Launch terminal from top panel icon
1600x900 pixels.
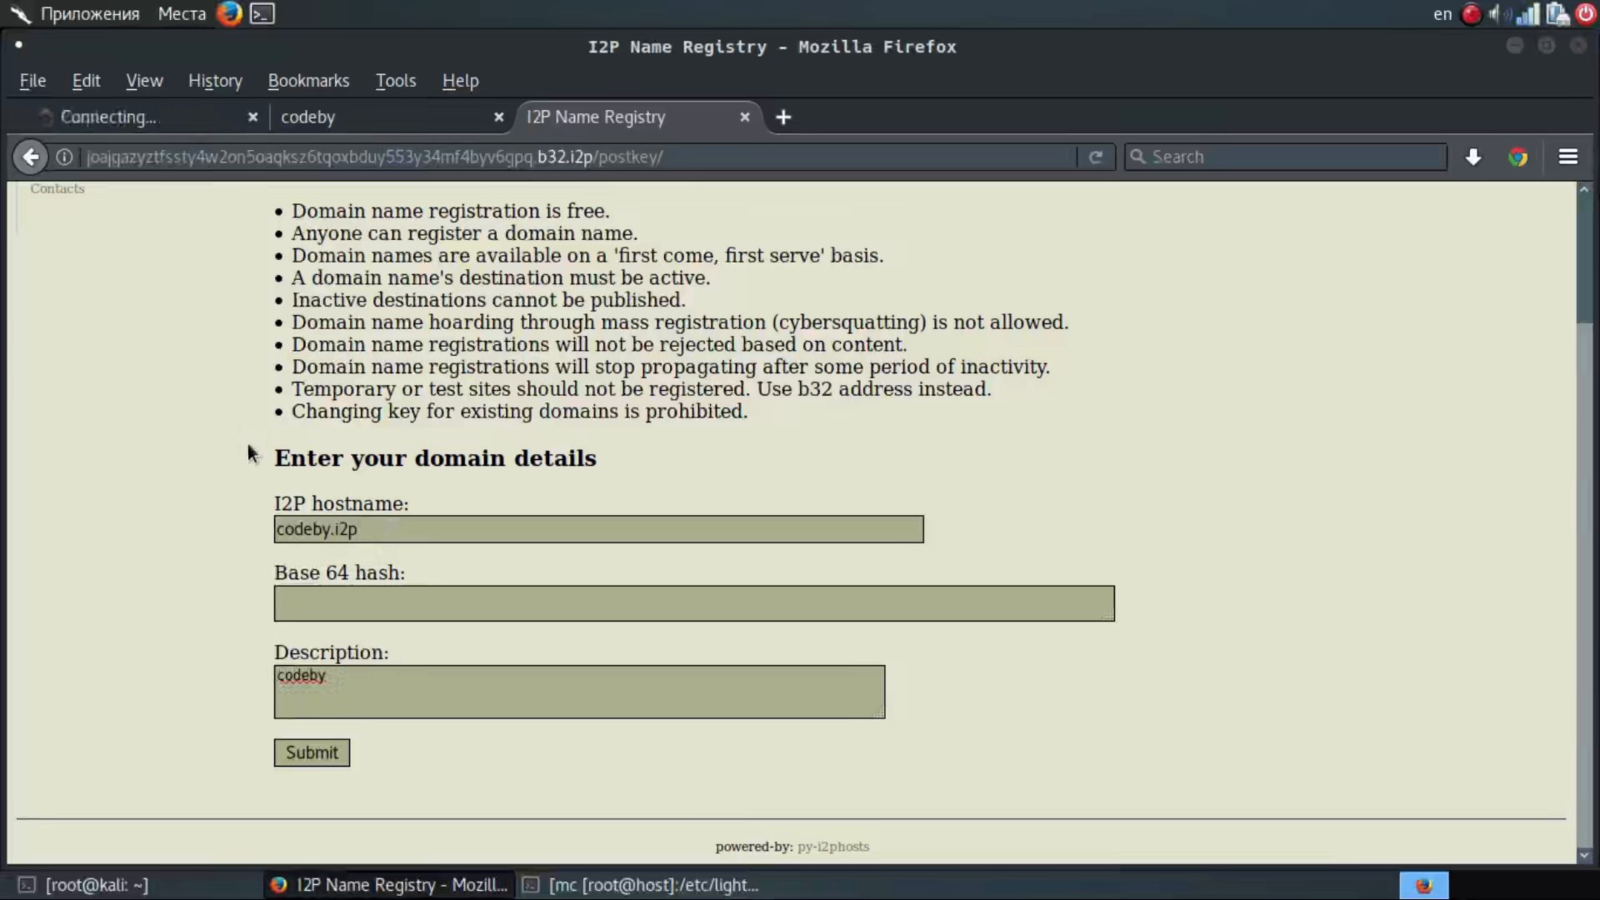tap(262, 14)
